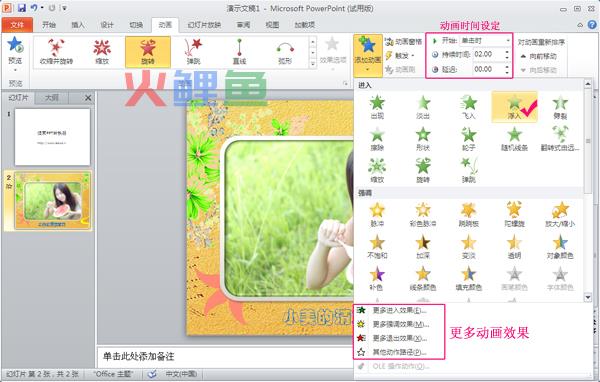Minimize the ribbon using the caret icon
This screenshot has width=600, height=382.
tap(580, 25)
